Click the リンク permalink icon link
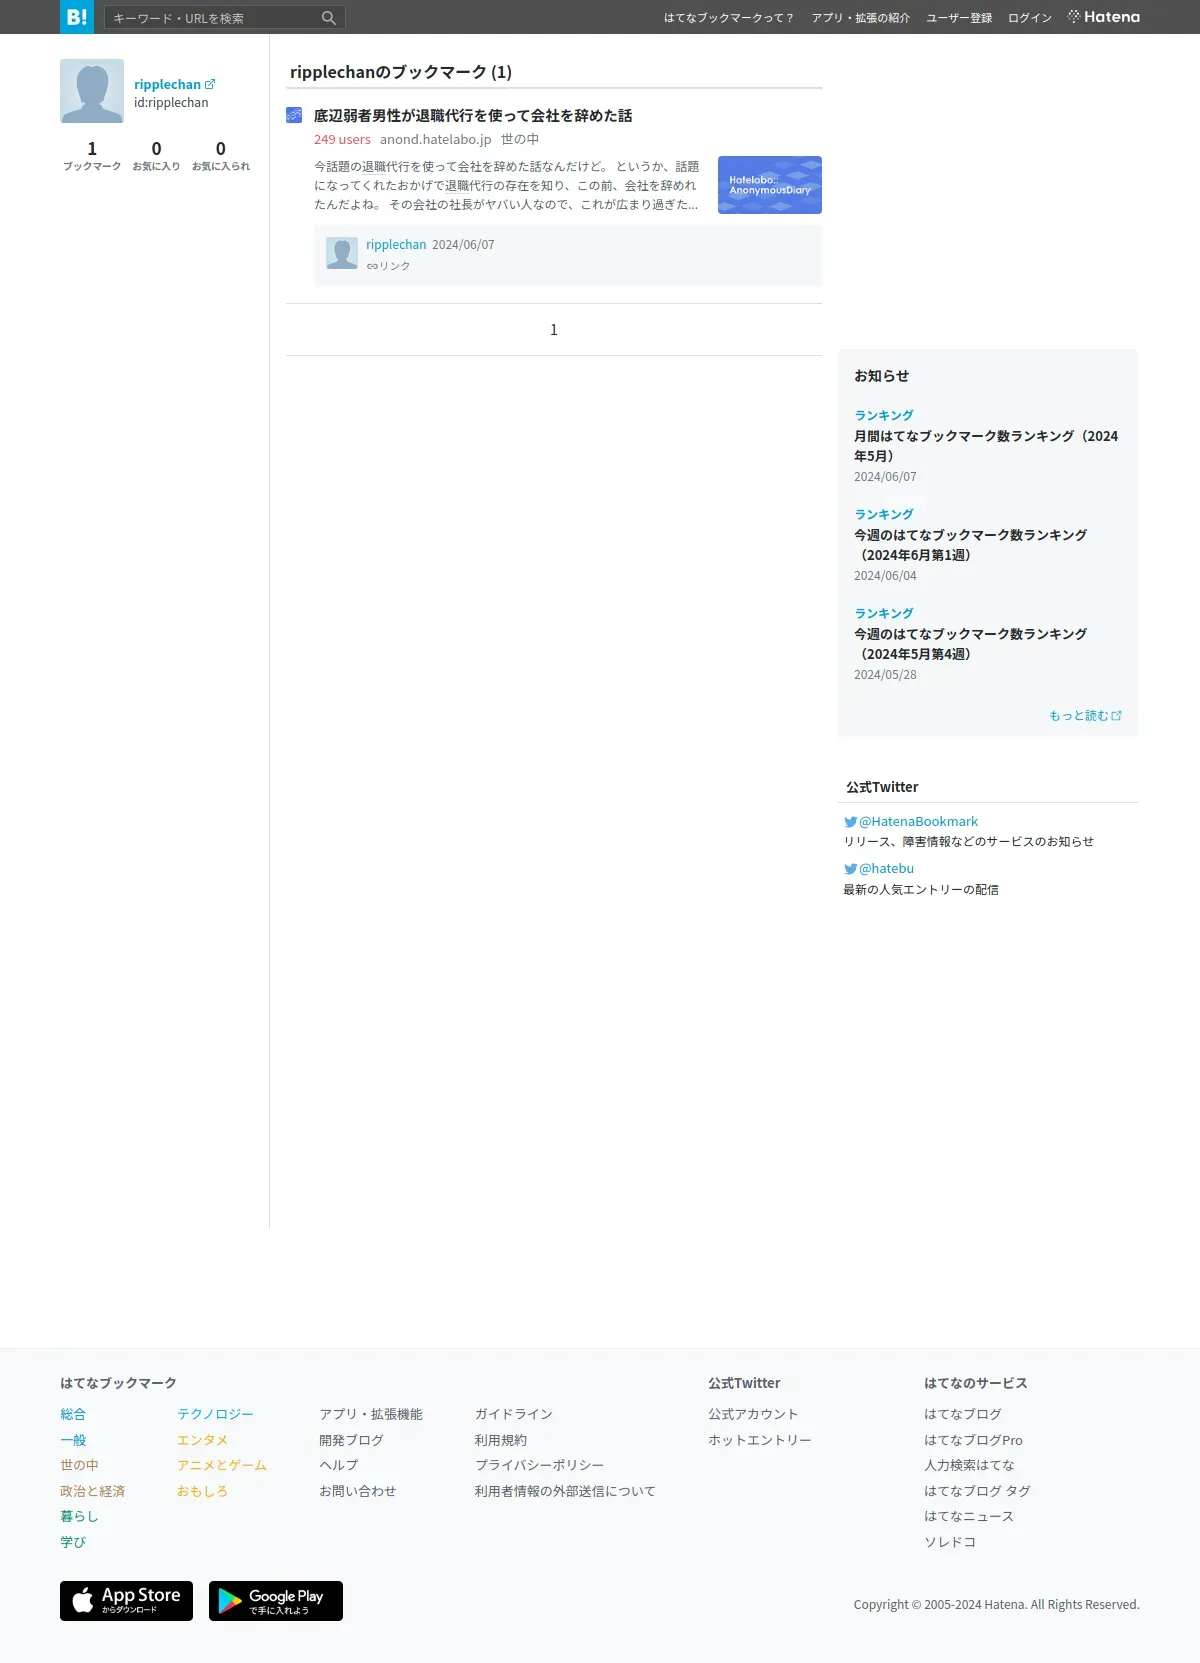The width and height of the screenshot is (1200, 1663). (388, 266)
